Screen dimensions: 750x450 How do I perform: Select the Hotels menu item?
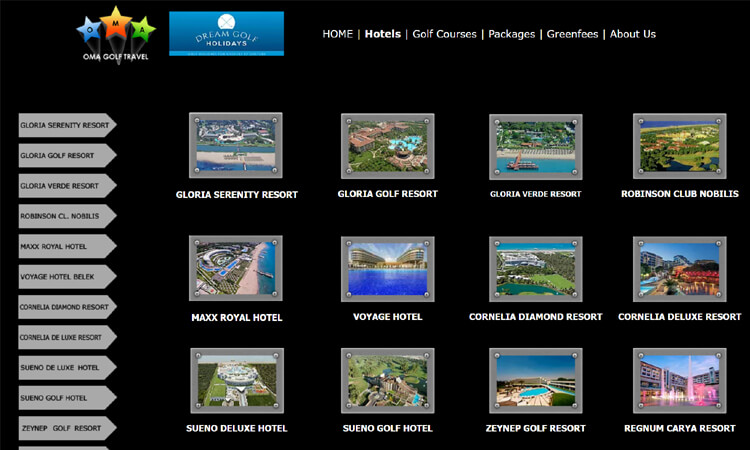coord(383,34)
